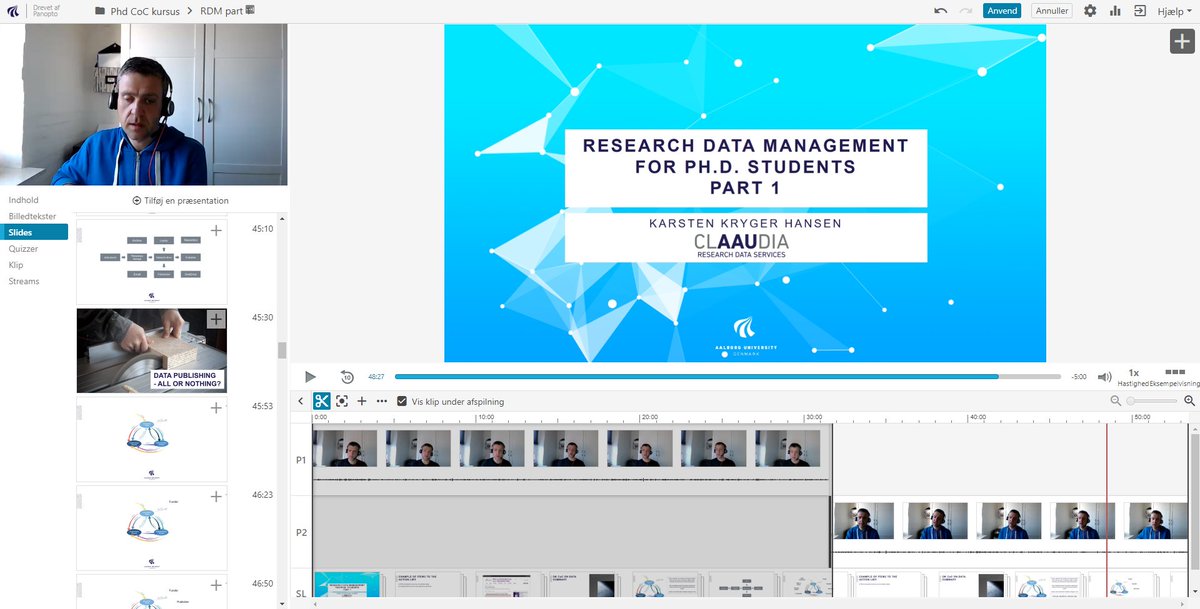Open the Streams tab
The width and height of the screenshot is (1200, 609).
point(24,281)
